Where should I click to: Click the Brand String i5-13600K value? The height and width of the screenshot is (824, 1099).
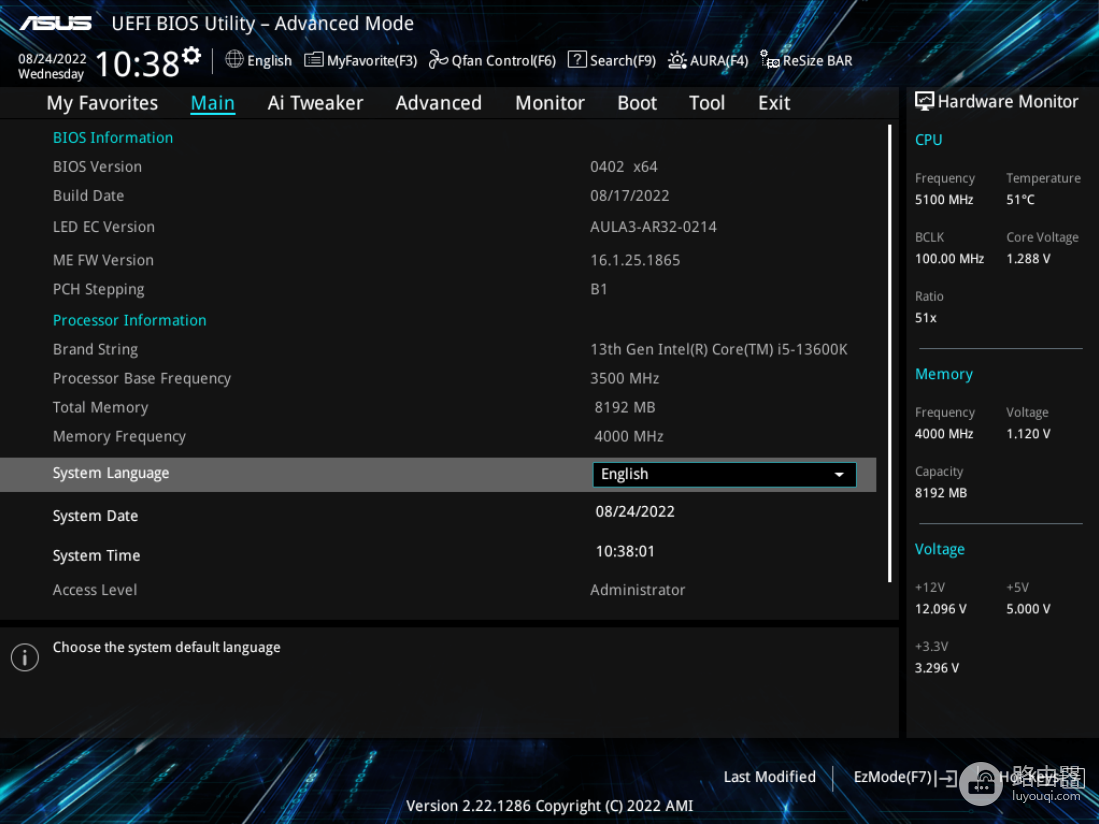click(718, 349)
